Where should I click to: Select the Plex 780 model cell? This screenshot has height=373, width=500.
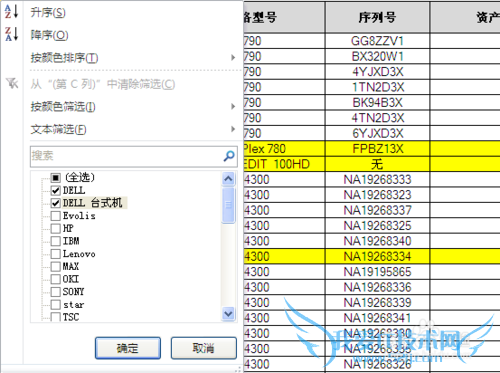(284, 149)
